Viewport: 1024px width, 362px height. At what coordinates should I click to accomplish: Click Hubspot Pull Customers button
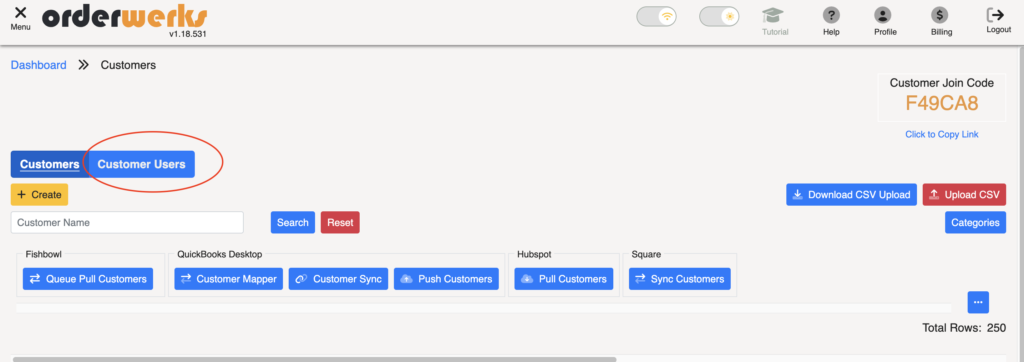pos(564,279)
